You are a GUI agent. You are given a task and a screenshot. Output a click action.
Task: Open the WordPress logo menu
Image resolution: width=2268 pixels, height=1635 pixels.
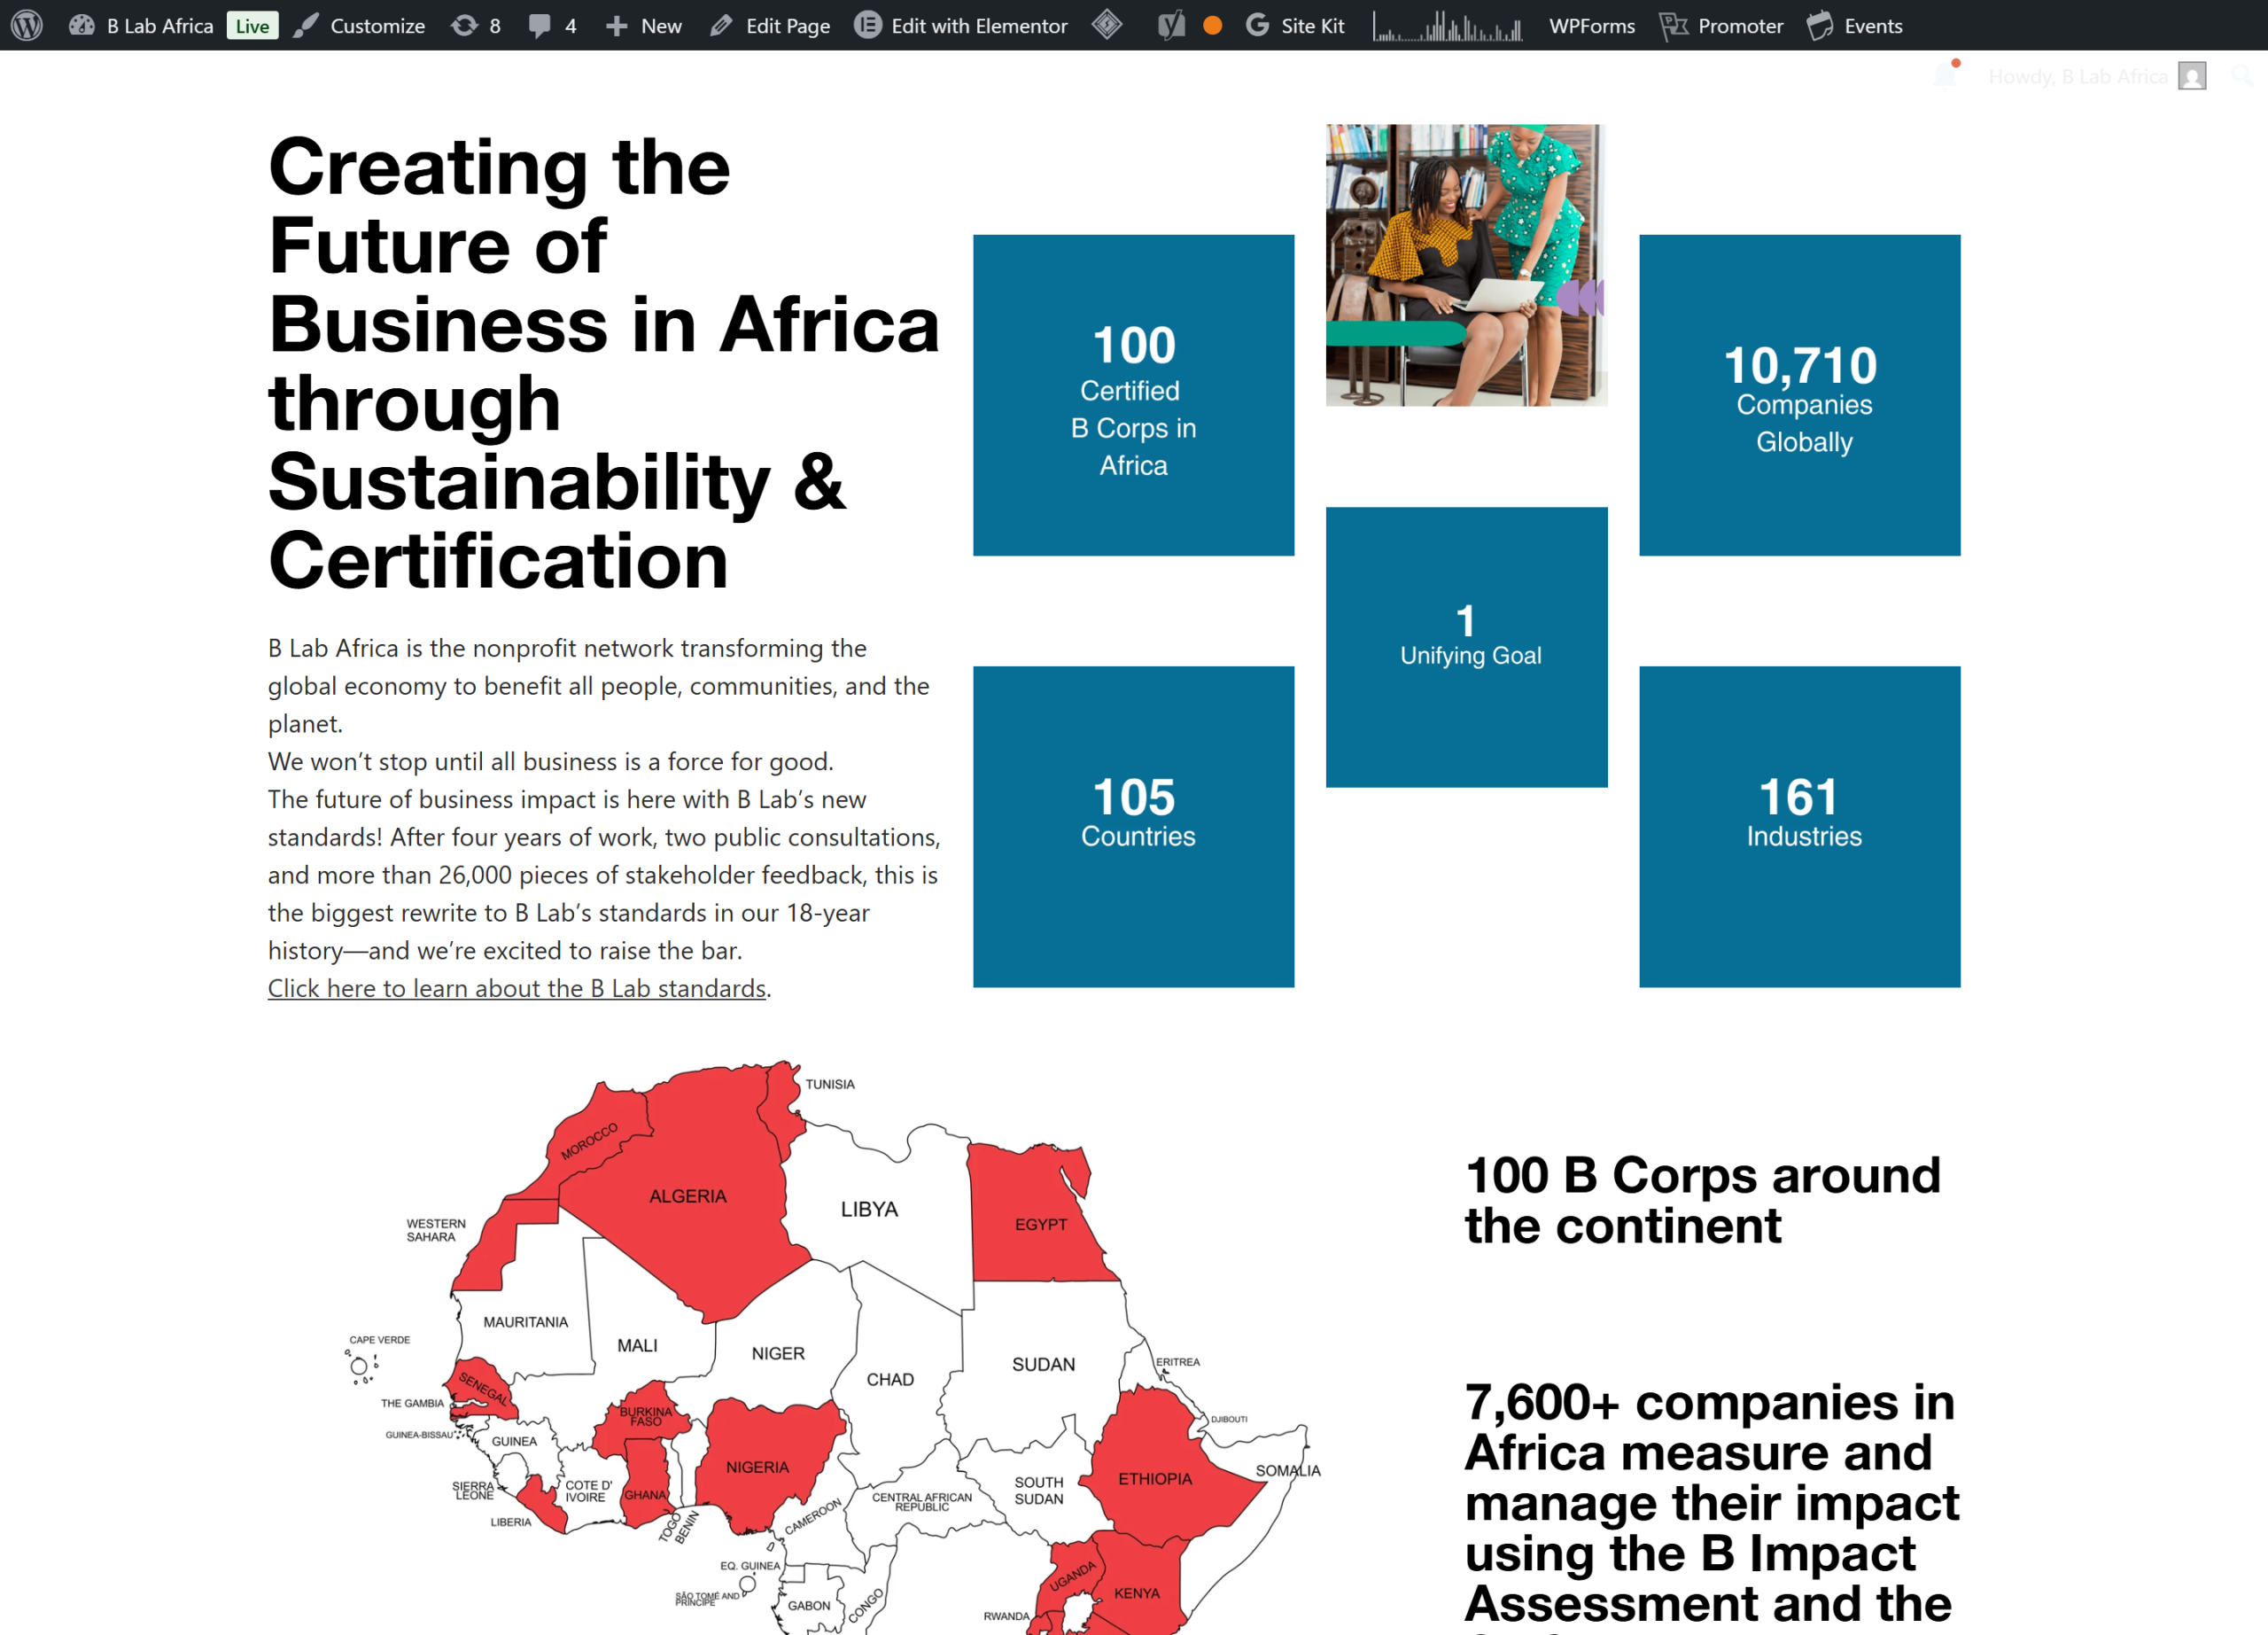[x=27, y=25]
